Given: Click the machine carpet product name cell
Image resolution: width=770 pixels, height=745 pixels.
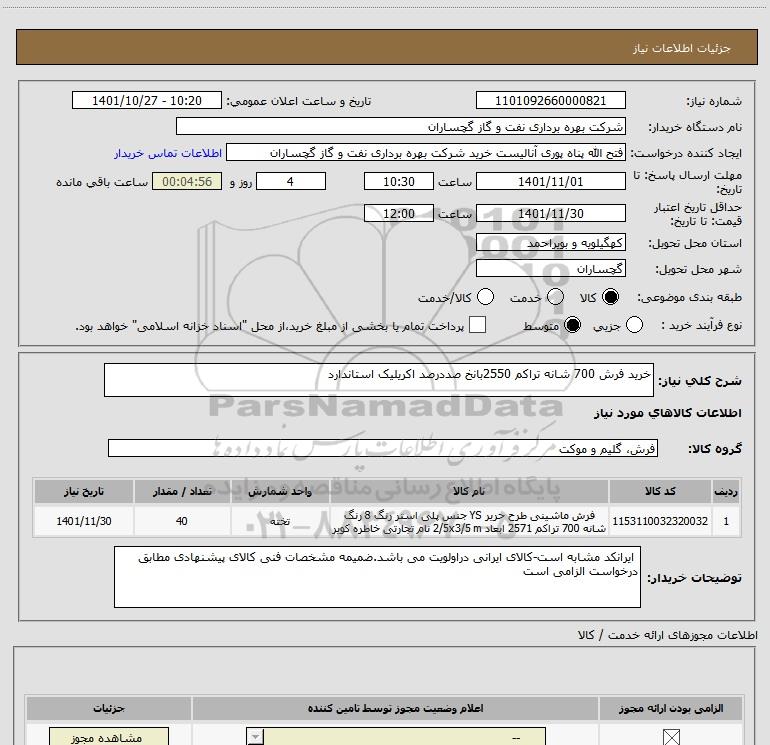Looking at the screenshot, I should click(469, 521).
